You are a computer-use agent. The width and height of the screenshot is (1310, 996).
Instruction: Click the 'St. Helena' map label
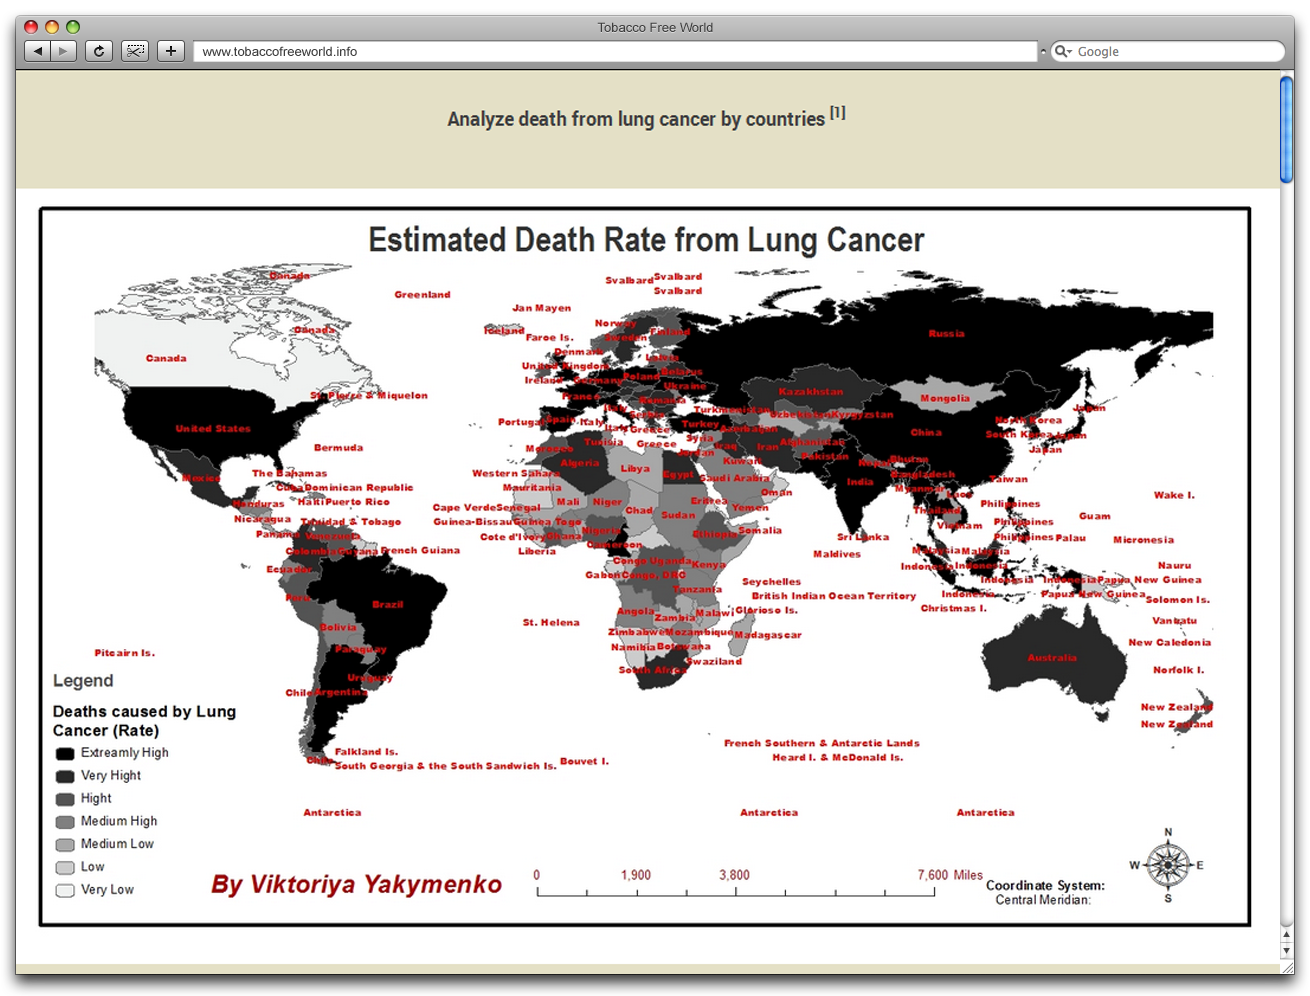tap(551, 623)
